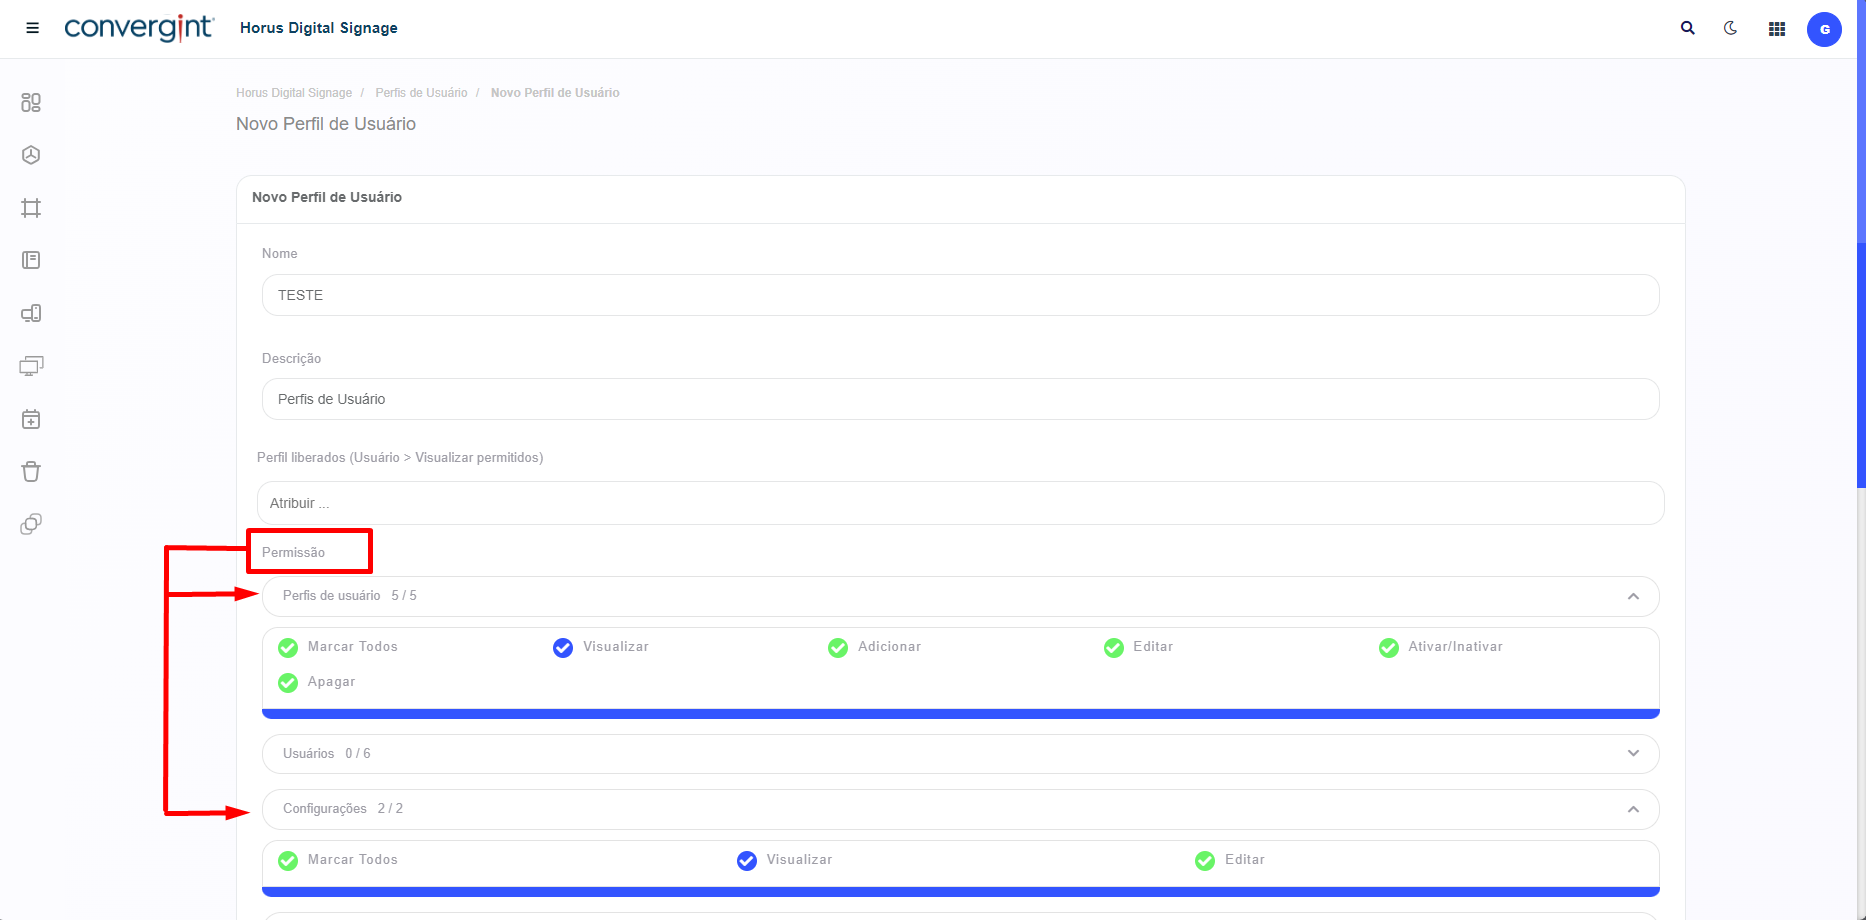Open the apps grid icon in header
The image size is (1866, 920).
point(1776,29)
